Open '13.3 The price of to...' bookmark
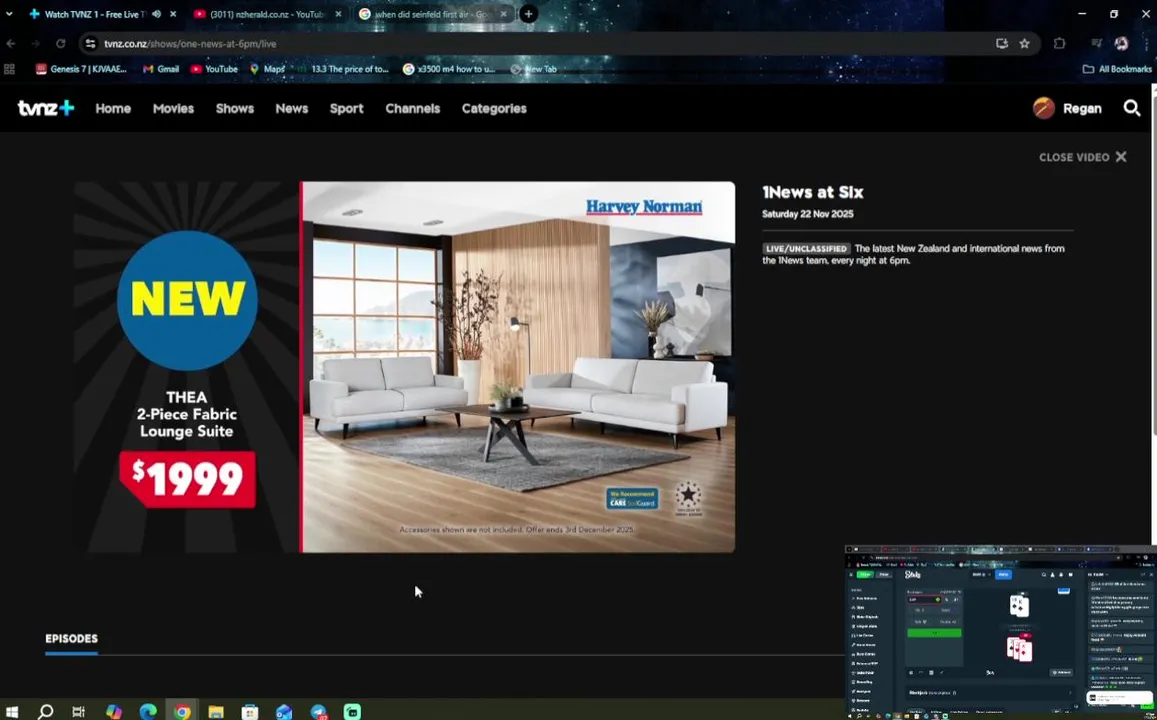This screenshot has height=720, width=1157. tap(342, 69)
